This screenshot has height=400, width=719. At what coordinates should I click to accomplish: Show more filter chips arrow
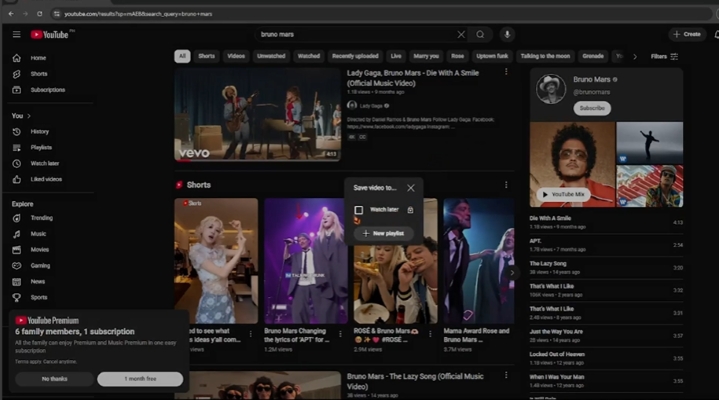635,56
